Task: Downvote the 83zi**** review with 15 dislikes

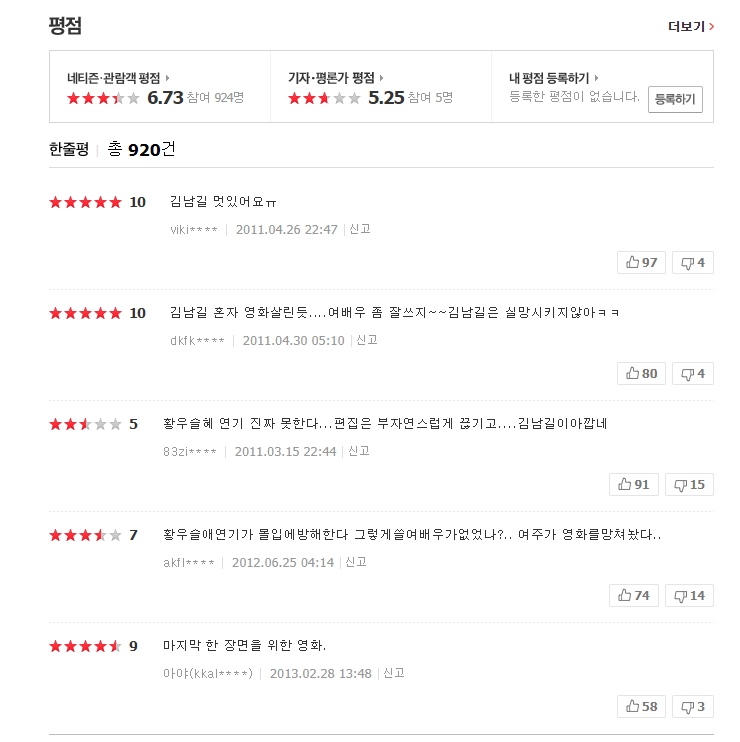Action: pos(689,484)
